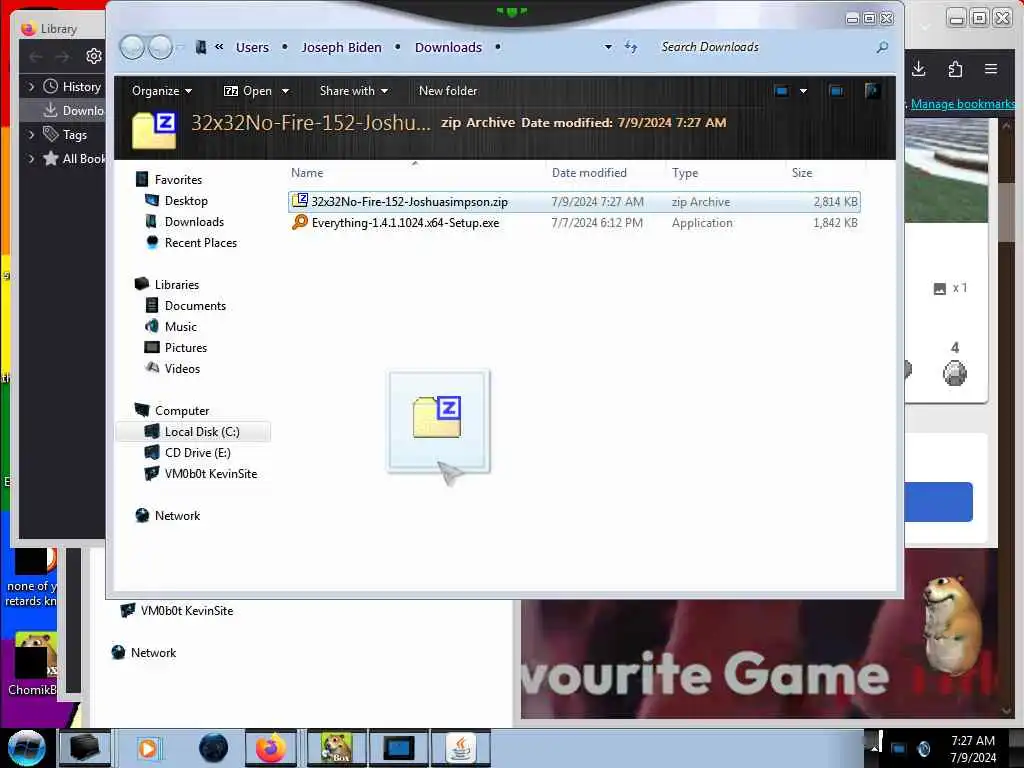Click the taskbar clock

[x=972, y=748]
